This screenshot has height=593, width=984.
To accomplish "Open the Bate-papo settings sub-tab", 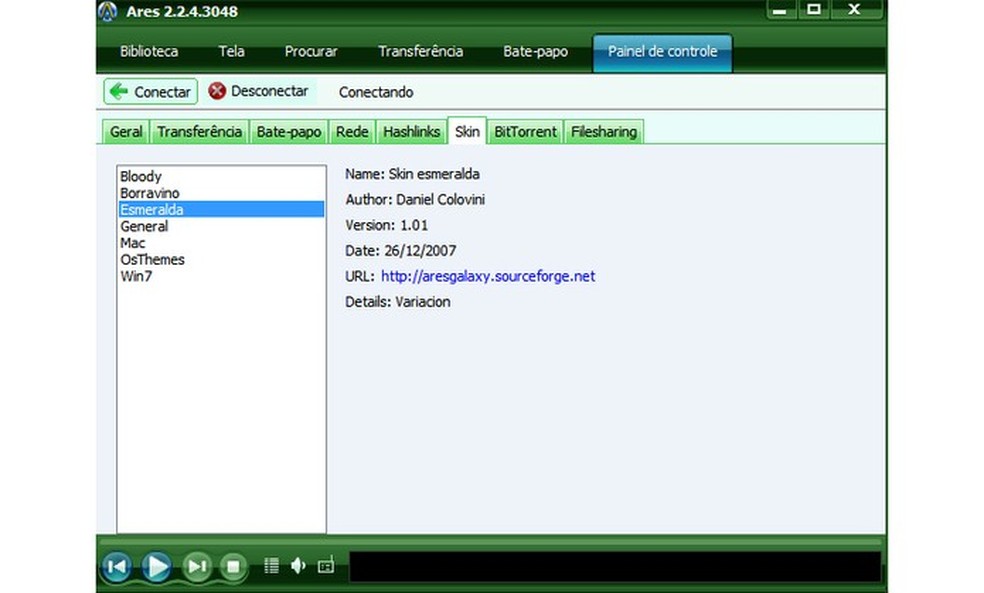I will [289, 132].
